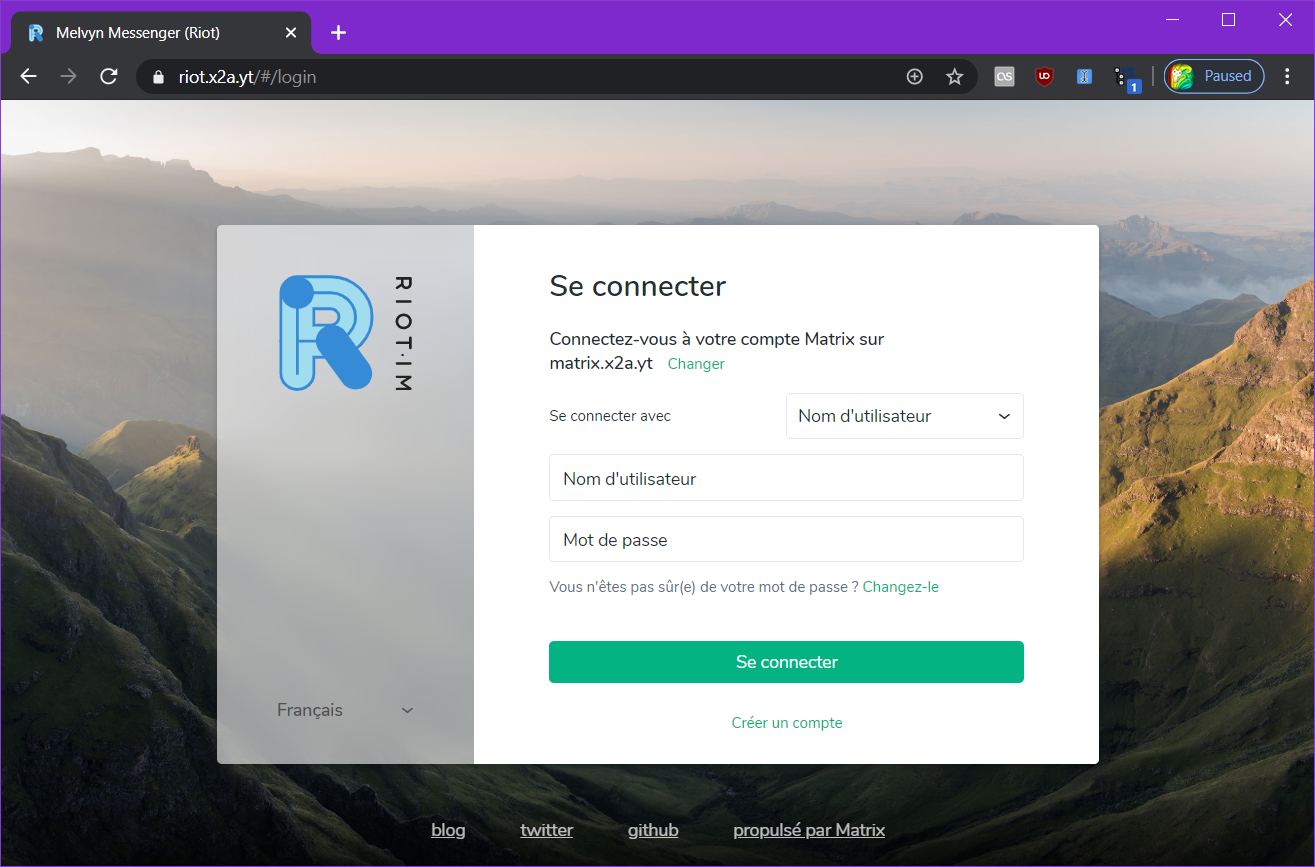The height and width of the screenshot is (867, 1315).
Task: Click the install app plus icon in address bar
Action: coord(914,77)
